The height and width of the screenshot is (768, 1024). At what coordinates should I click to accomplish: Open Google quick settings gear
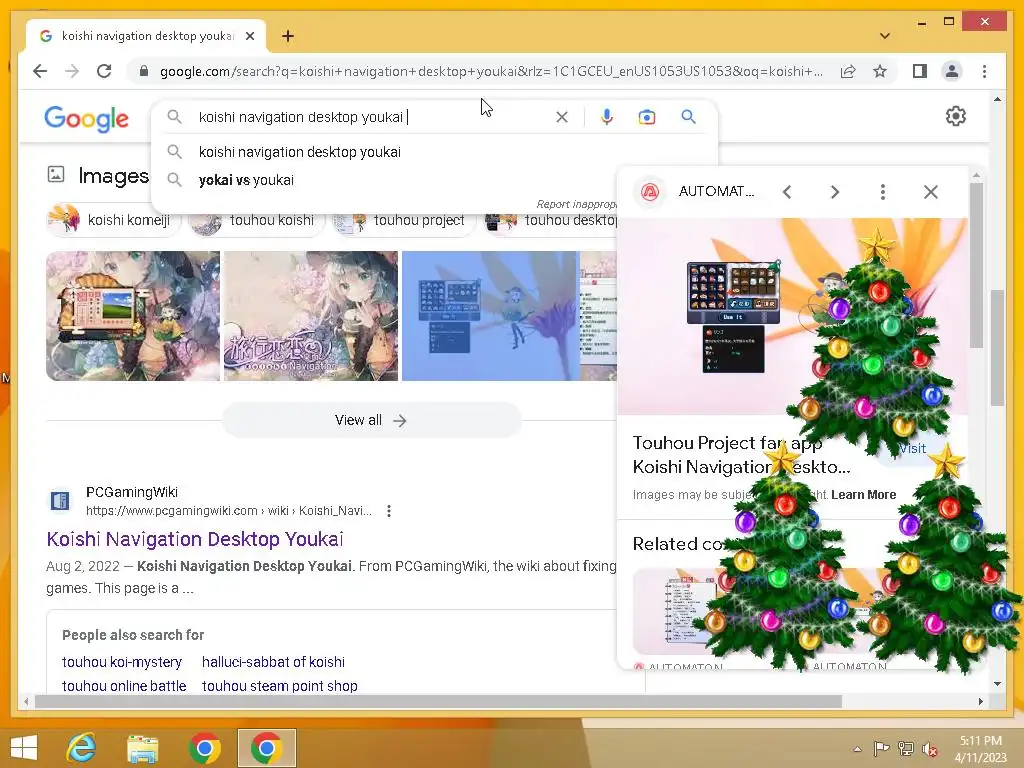point(955,116)
